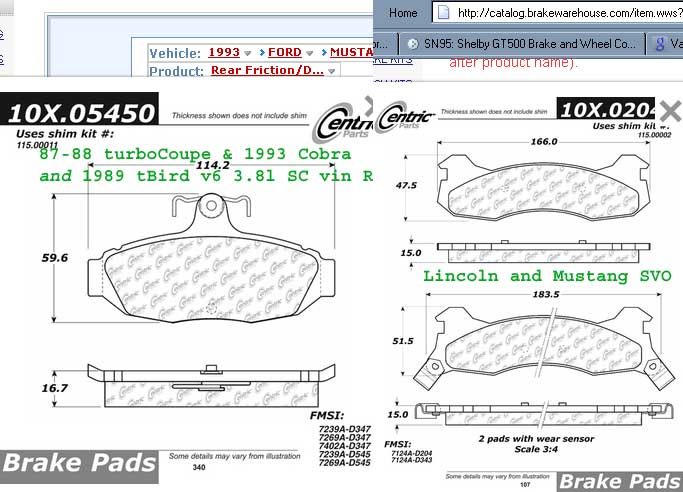The height and width of the screenshot is (492, 683).
Task: Click FMSI code 7124A-D204
Action: (412, 453)
